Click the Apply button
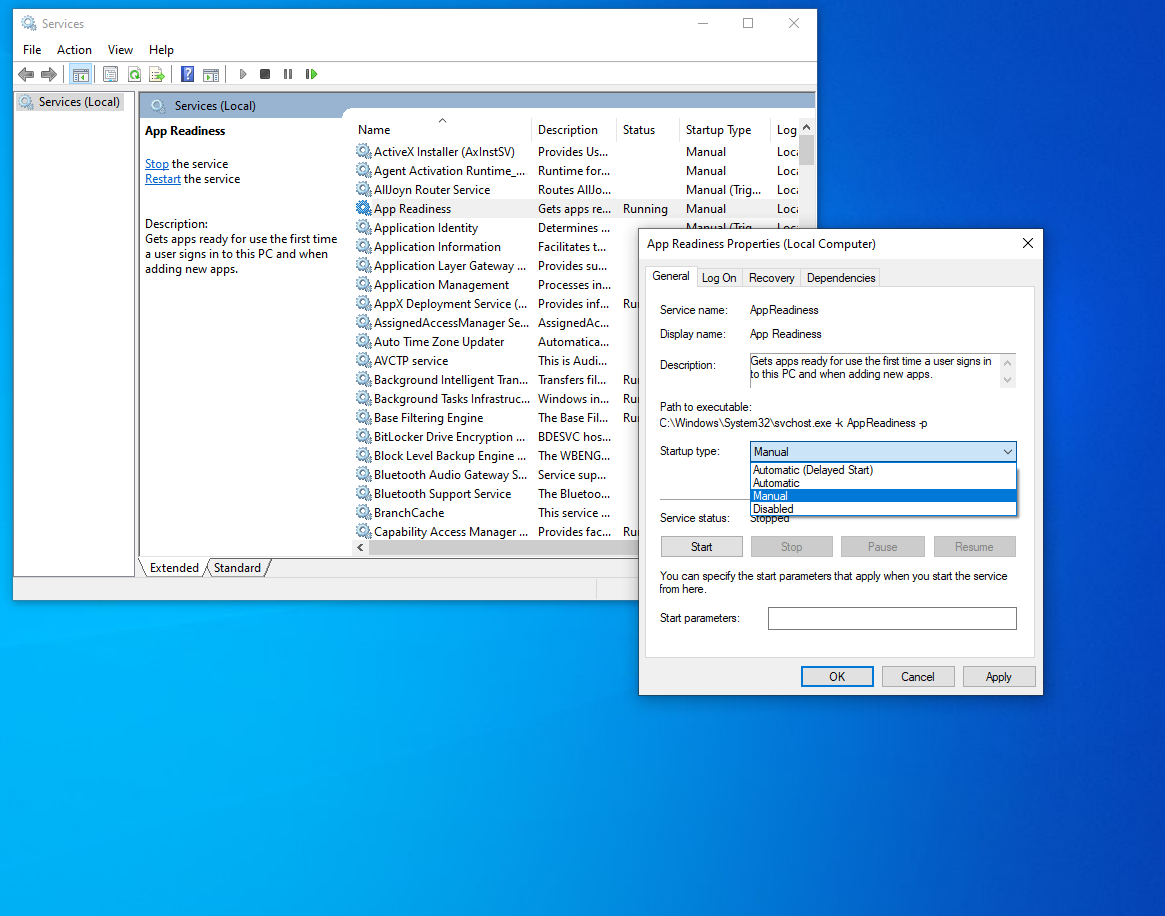The height and width of the screenshot is (916, 1165). click(999, 677)
